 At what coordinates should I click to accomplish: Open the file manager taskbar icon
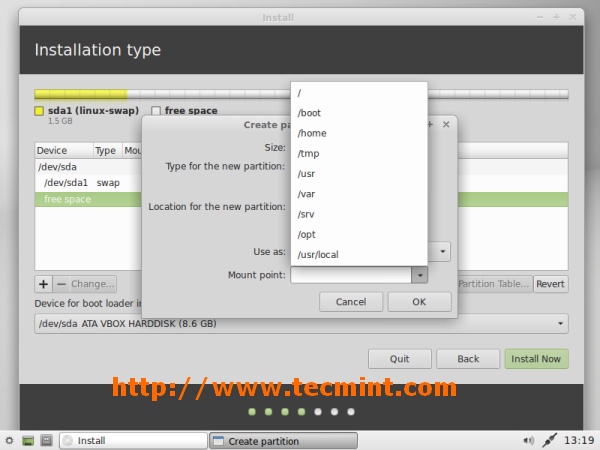coord(46,440)
